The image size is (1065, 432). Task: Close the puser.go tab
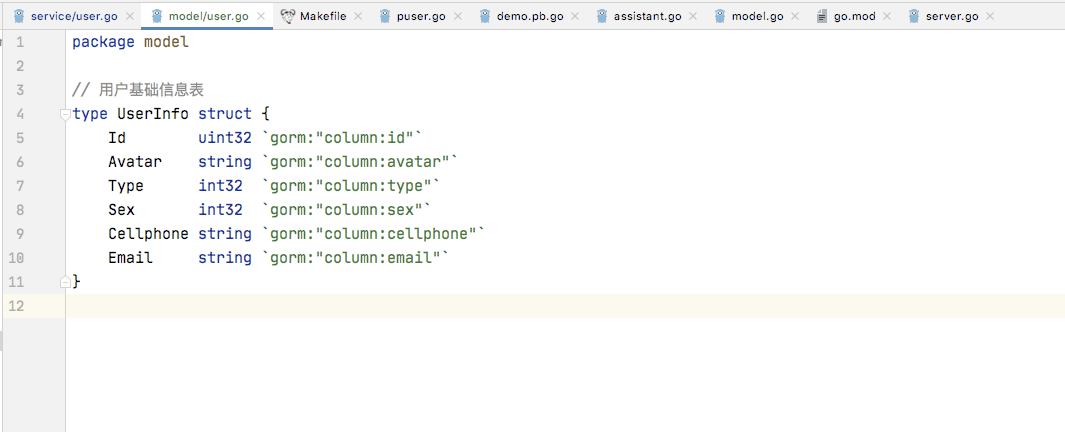pyautogui.click(x=457, y=17)
